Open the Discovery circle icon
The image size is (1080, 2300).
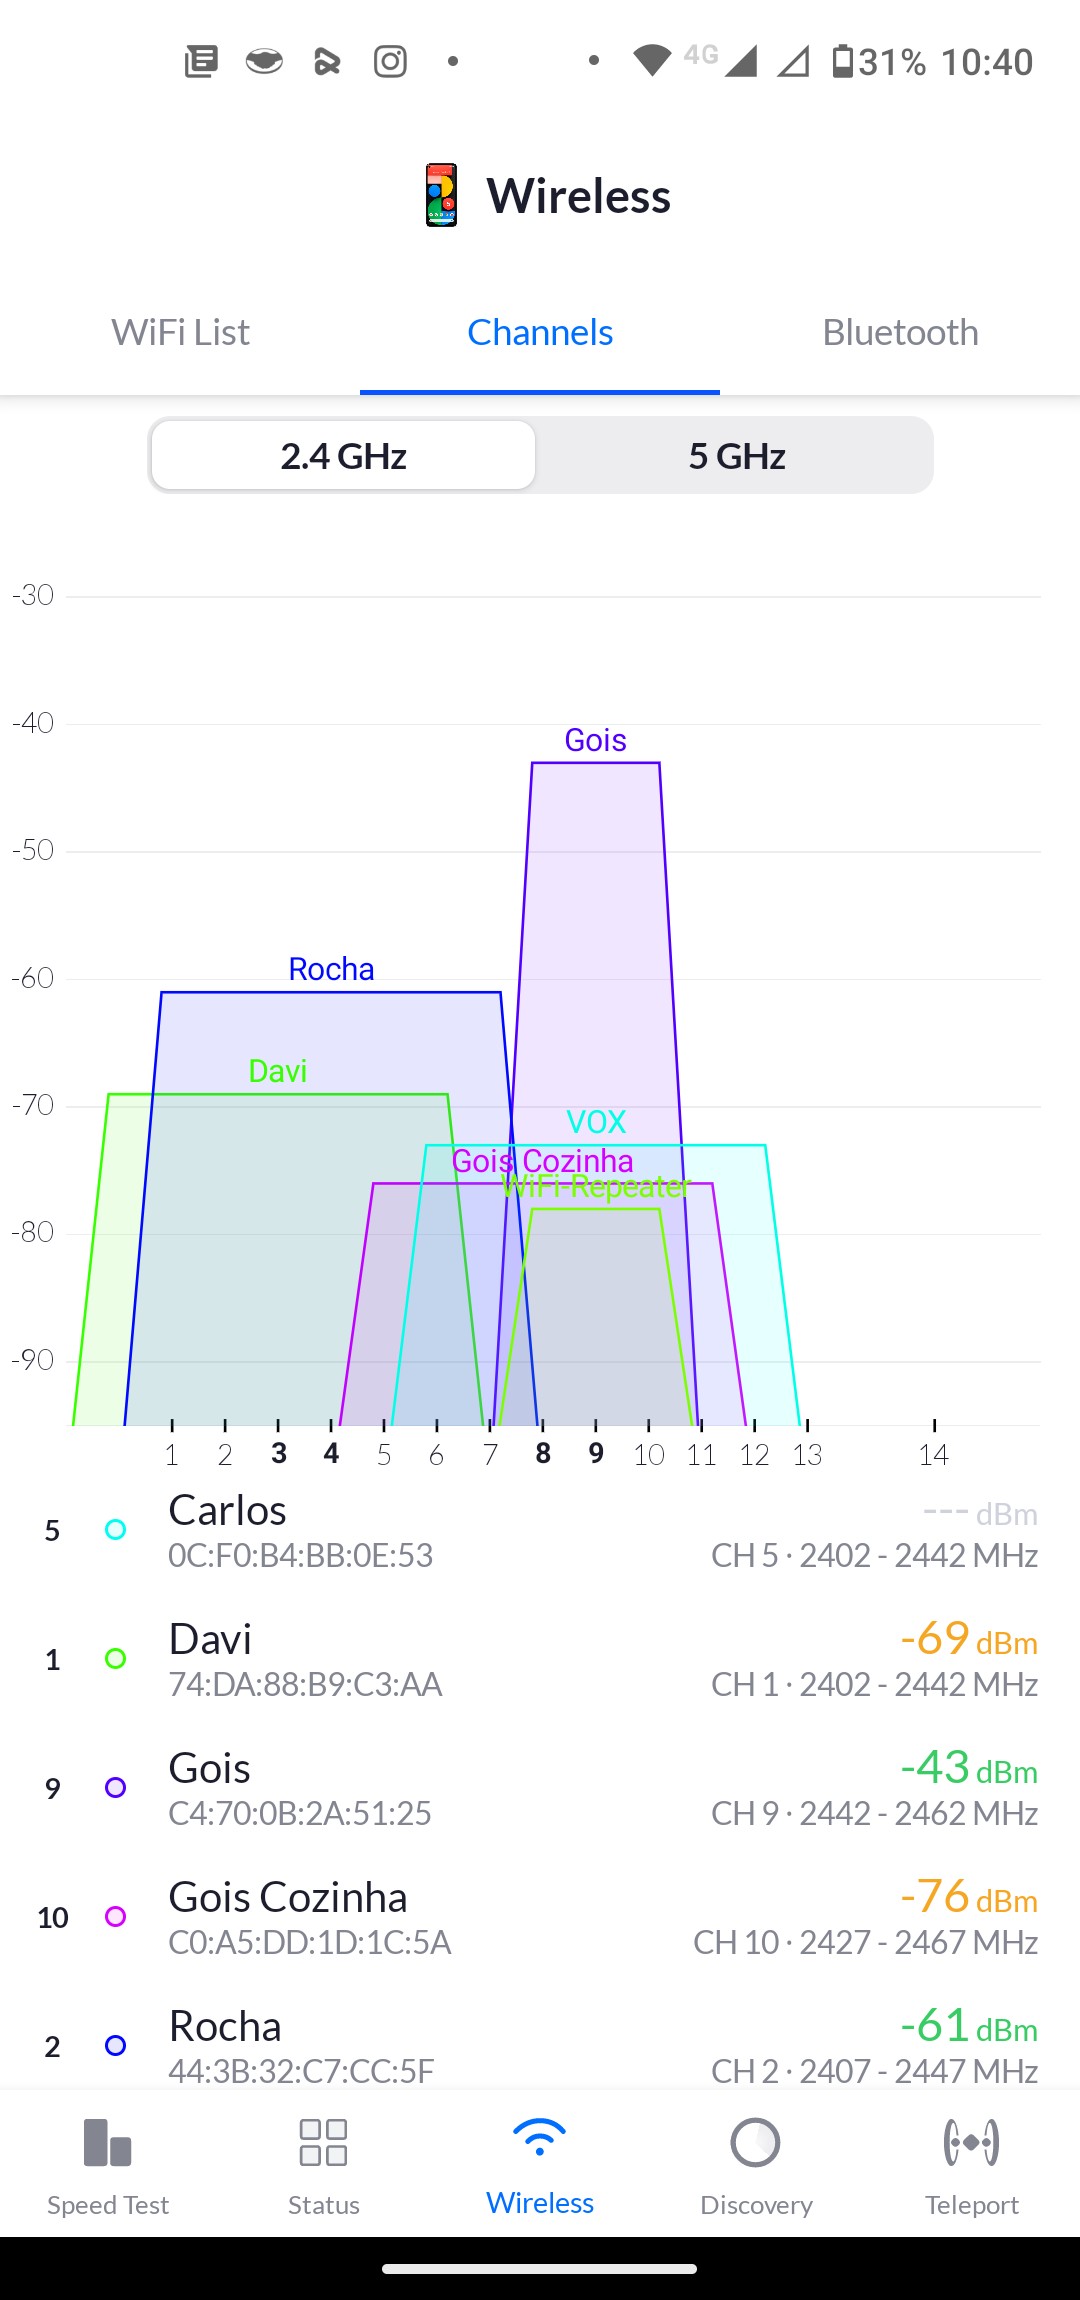(x=755, y=2143)
